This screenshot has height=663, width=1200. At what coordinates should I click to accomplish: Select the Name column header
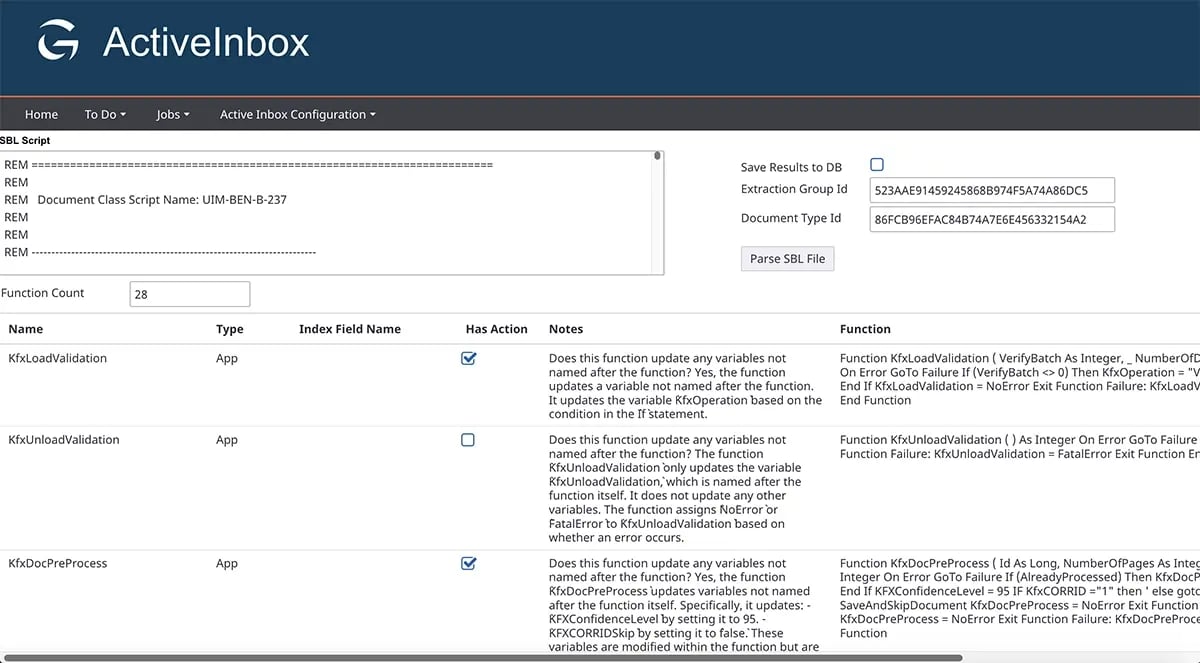26,329
